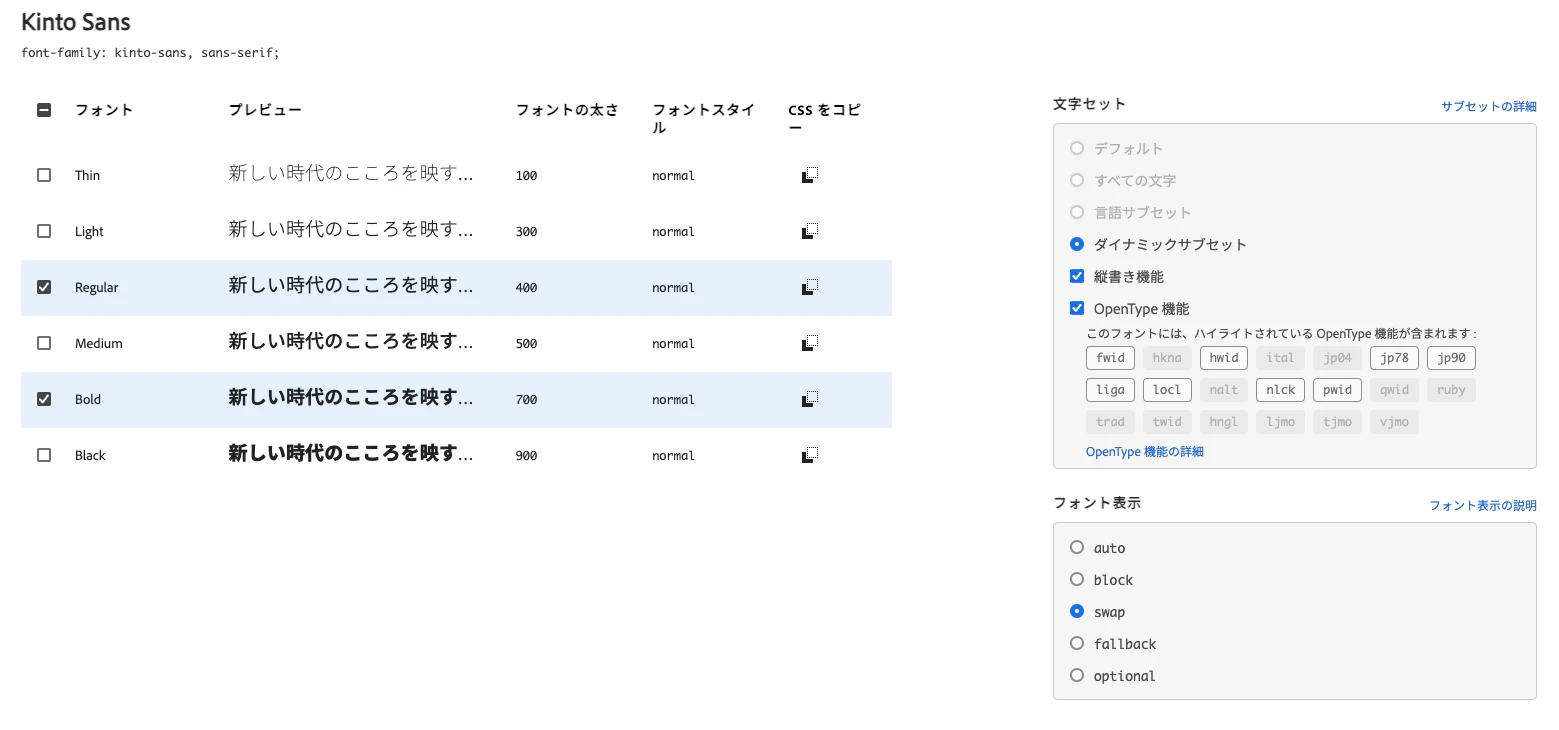Click the disabled tjmo feature tag
Viewport: 1559px width, 730px height.
1337,422
